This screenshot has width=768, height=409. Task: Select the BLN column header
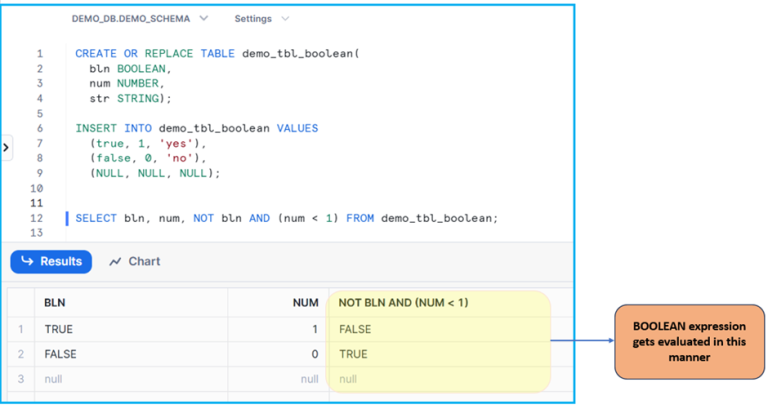[55, 303]
